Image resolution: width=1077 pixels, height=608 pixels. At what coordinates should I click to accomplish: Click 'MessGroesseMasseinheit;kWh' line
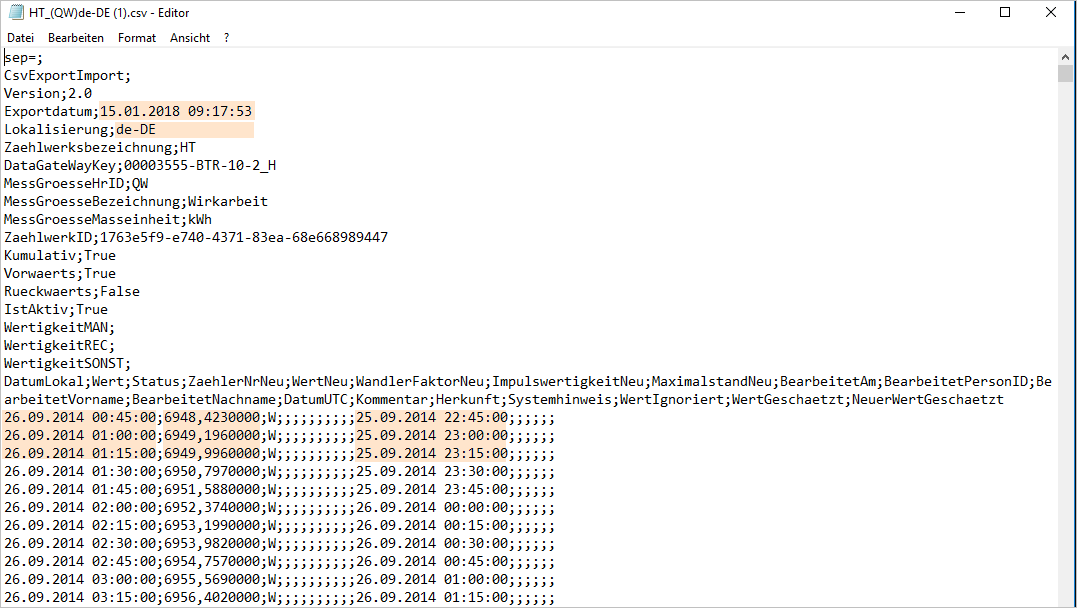point(108,219)
